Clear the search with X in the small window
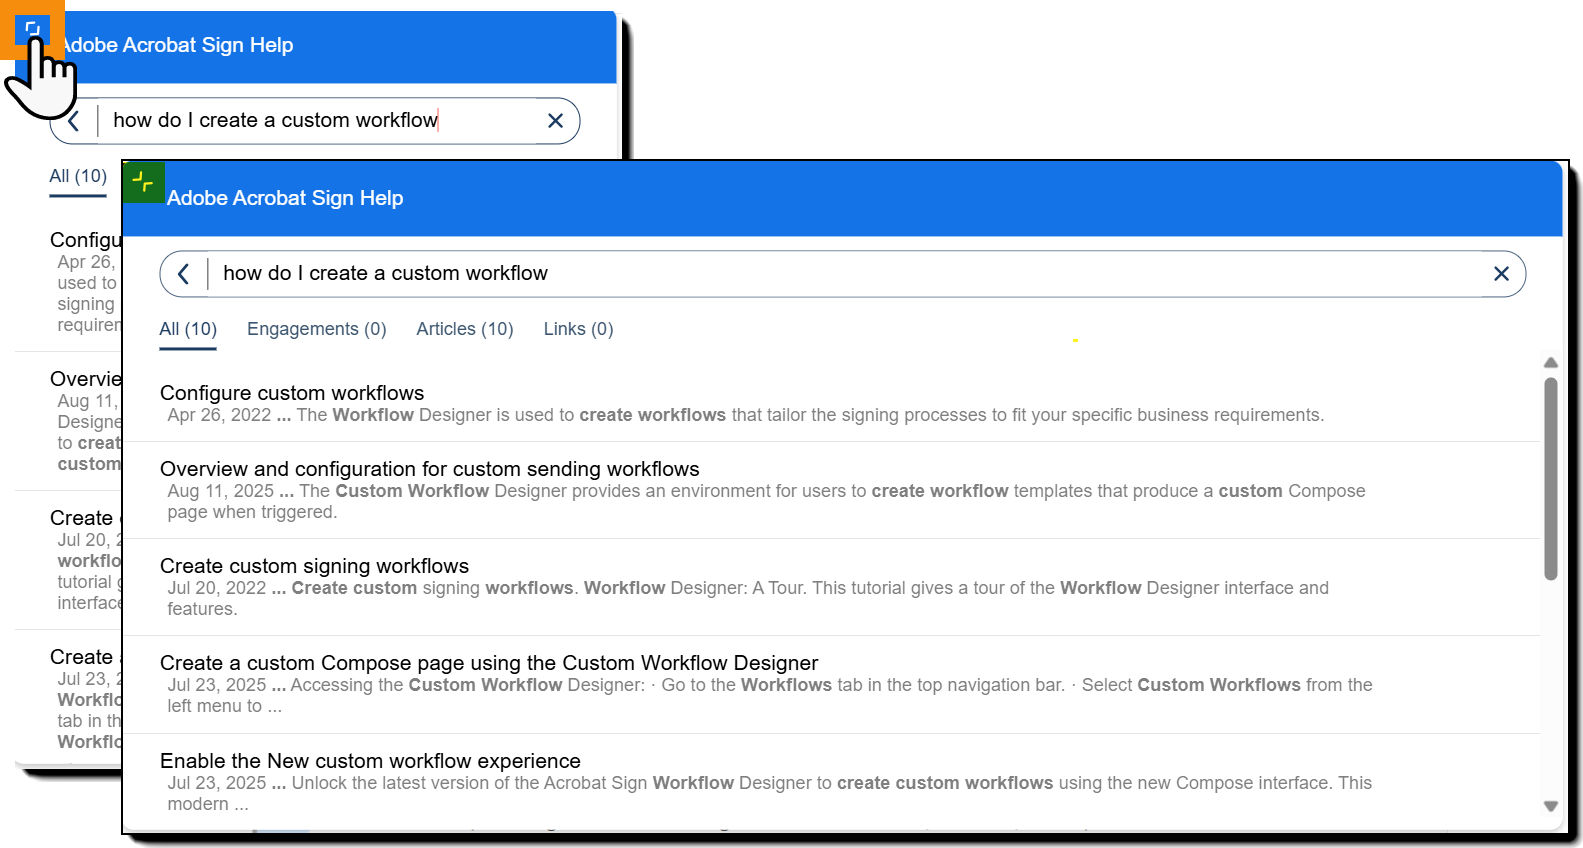The width and height of the screenshot is (1583, 848). coord(556,121)
